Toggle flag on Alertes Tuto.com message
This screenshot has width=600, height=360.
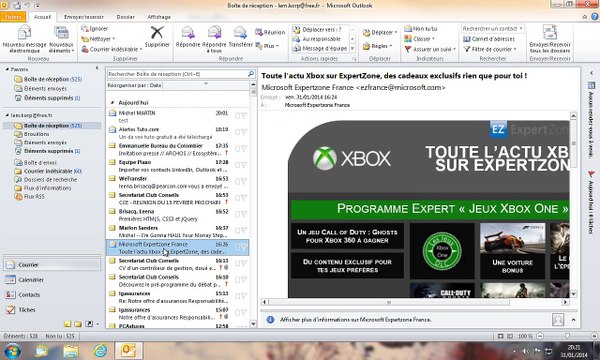tap(244, 132)
